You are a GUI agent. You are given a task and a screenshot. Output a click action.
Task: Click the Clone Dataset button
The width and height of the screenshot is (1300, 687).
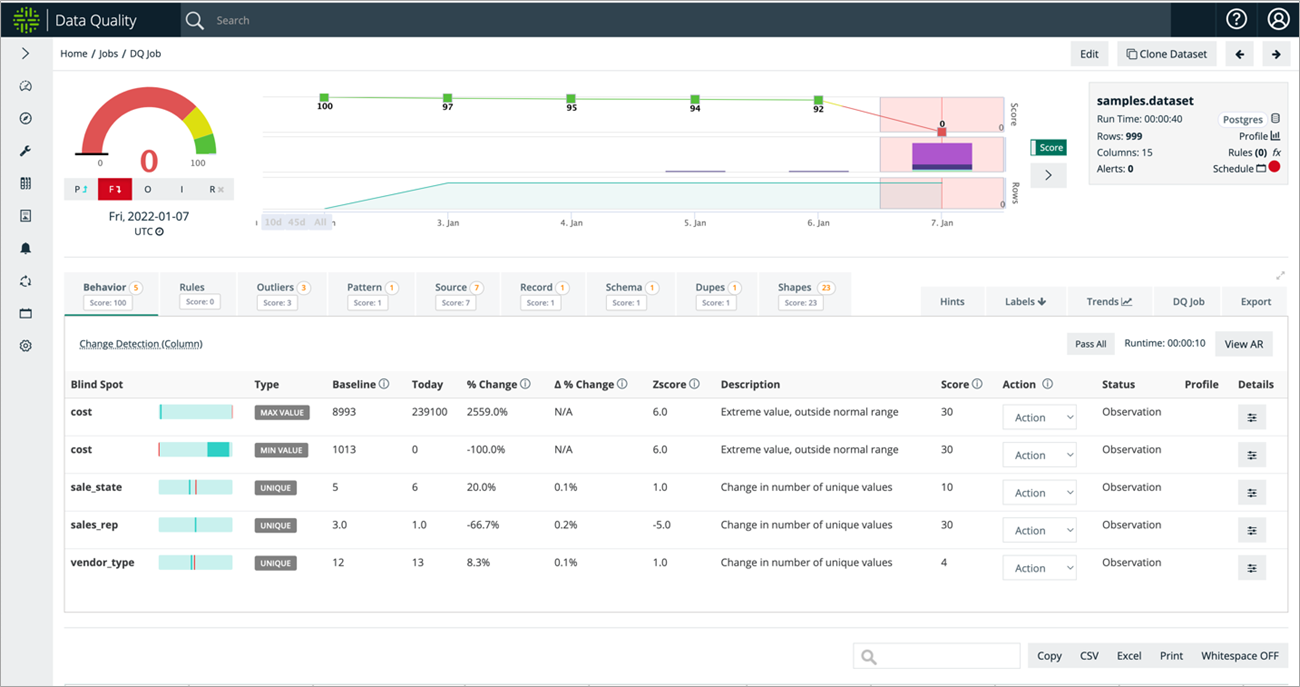1166,54
